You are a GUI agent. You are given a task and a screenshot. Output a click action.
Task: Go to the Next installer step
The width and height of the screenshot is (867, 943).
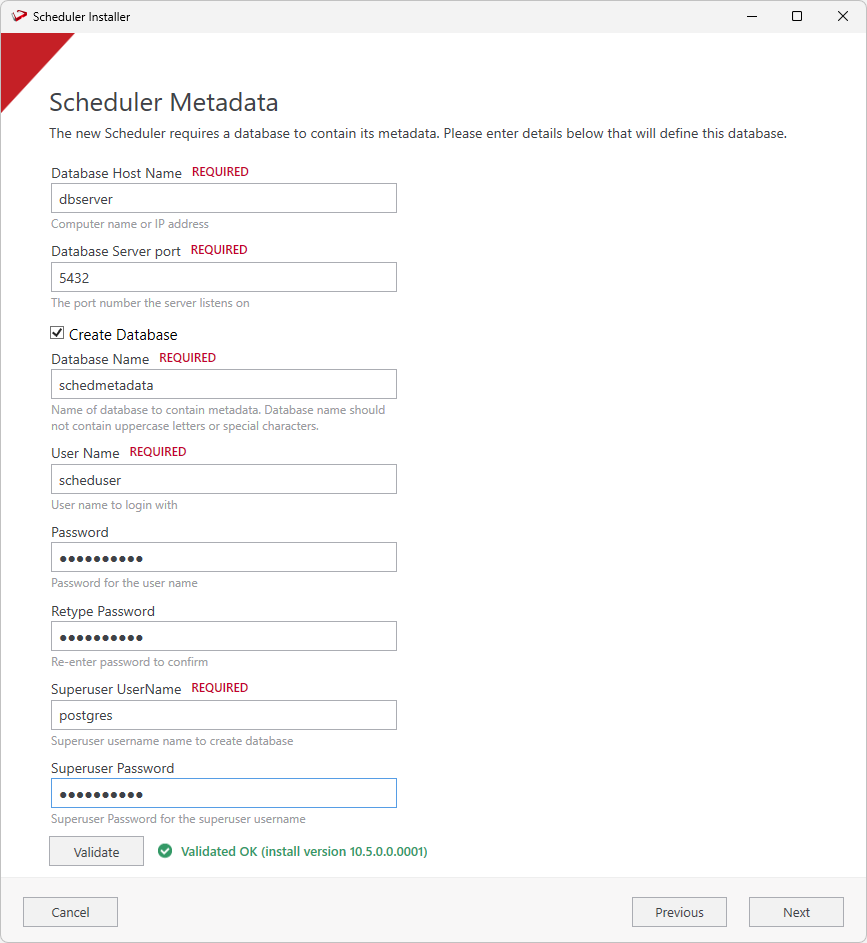click(x=796, y=912)
